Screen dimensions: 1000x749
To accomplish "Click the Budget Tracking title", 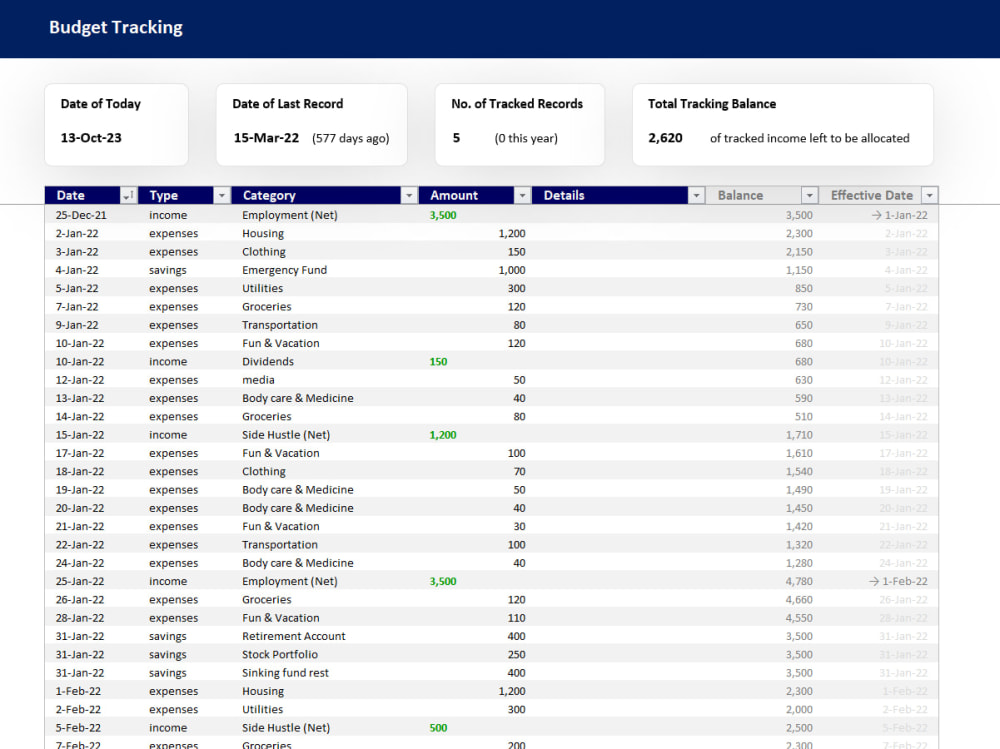I will coord(115,27).
